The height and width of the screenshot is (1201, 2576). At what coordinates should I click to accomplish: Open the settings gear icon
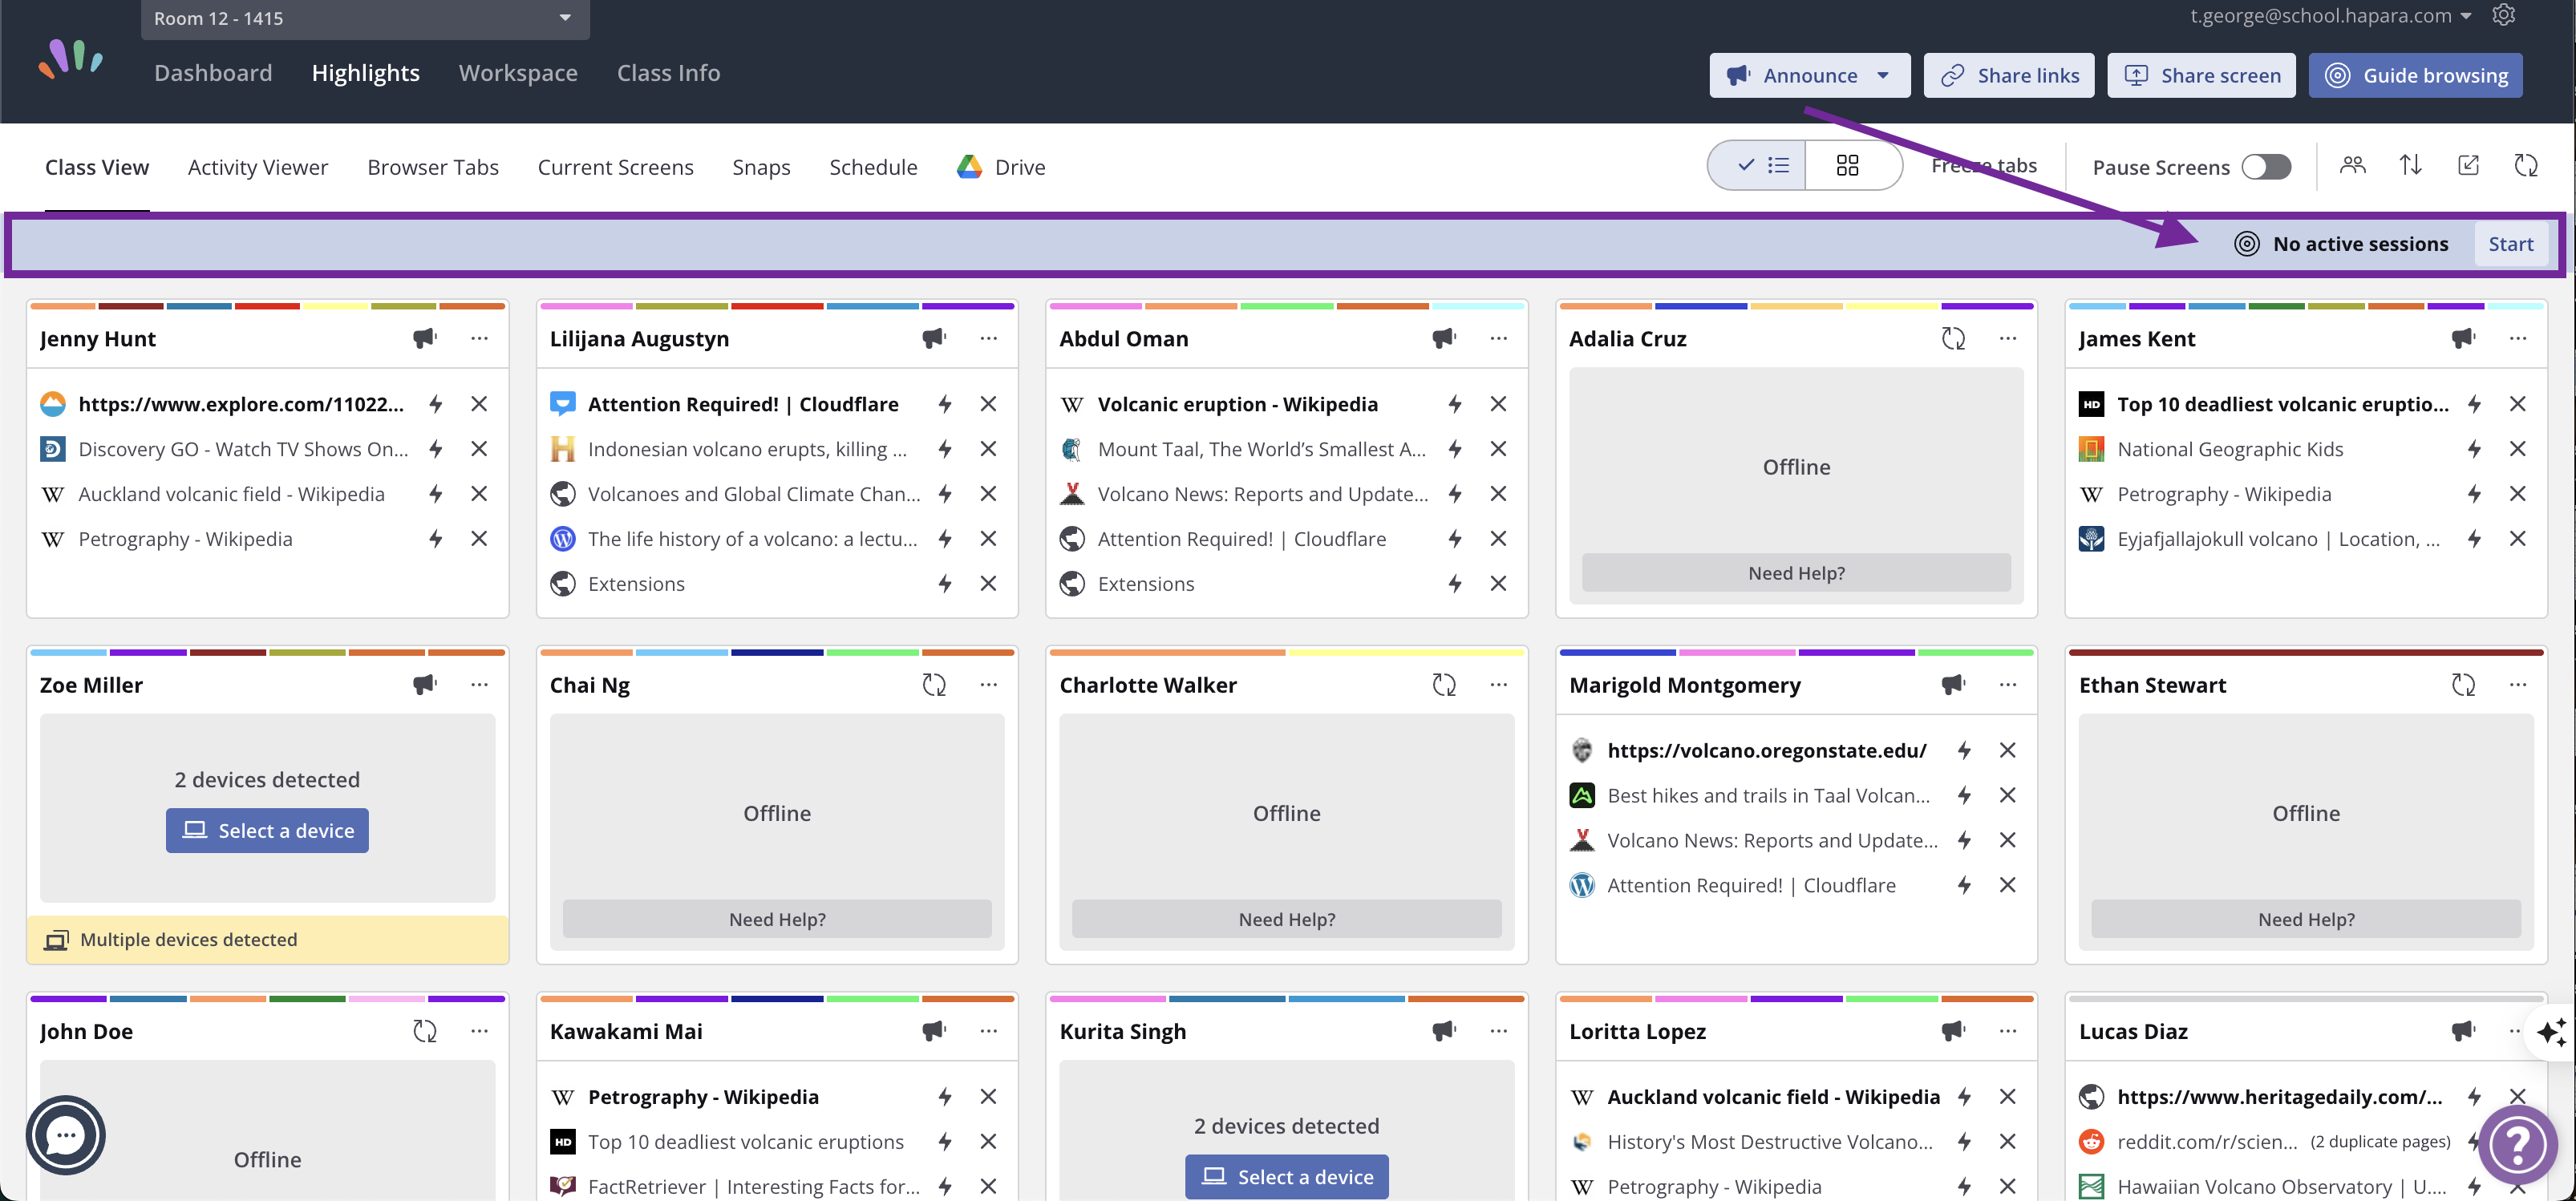click(x=2504, y=15)
